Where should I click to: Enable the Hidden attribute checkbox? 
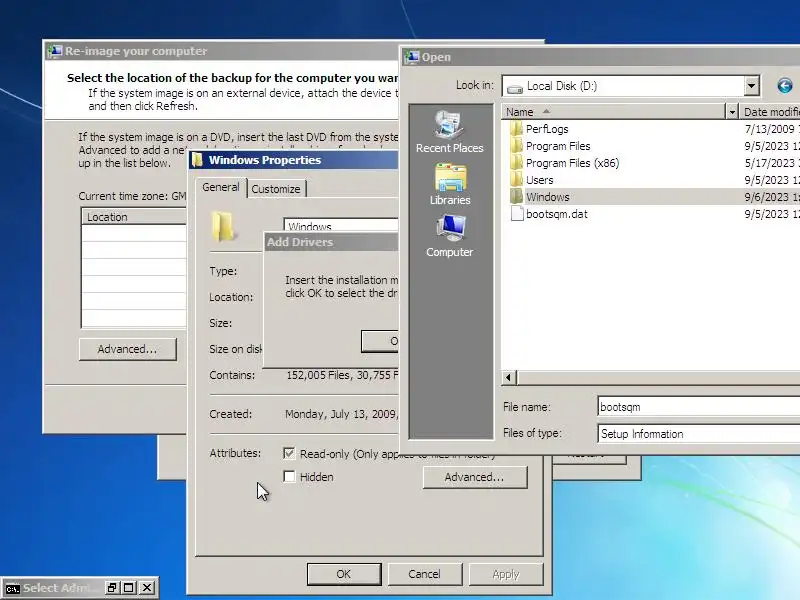click(x=289, y=477)
